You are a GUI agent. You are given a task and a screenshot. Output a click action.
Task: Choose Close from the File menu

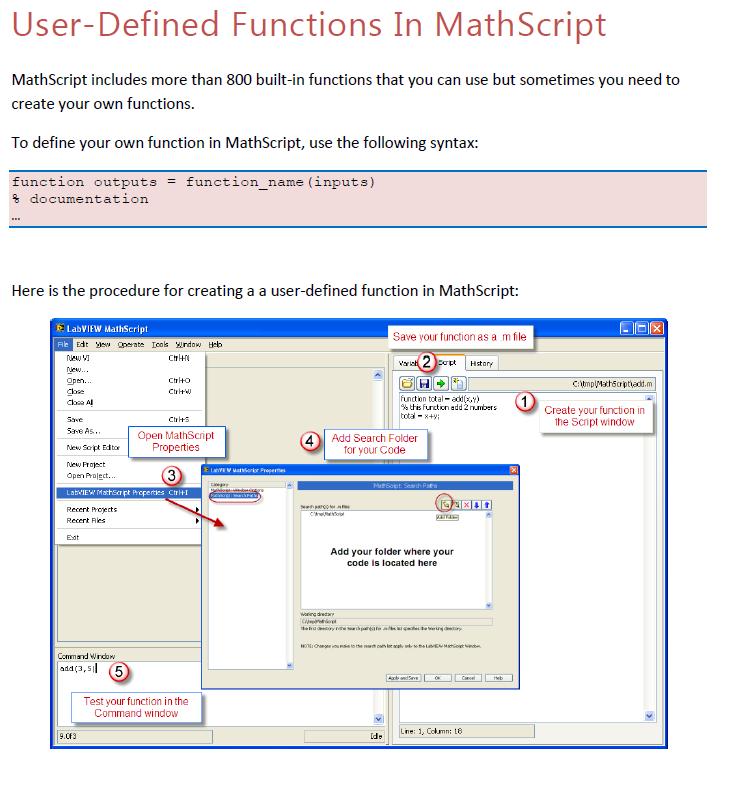[x=129, y=391]
